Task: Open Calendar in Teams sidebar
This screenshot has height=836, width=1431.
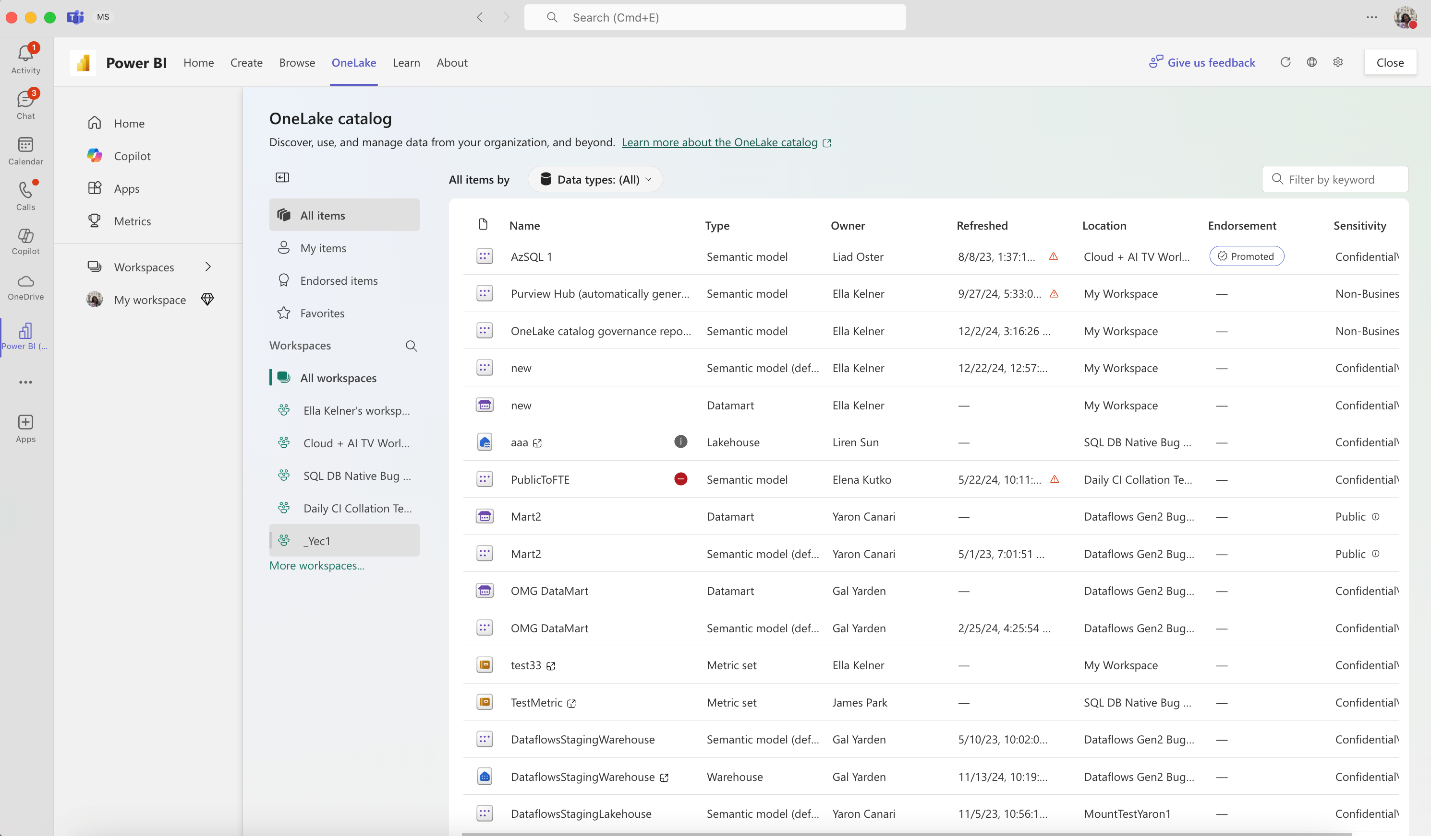Action: pos(26,151)
